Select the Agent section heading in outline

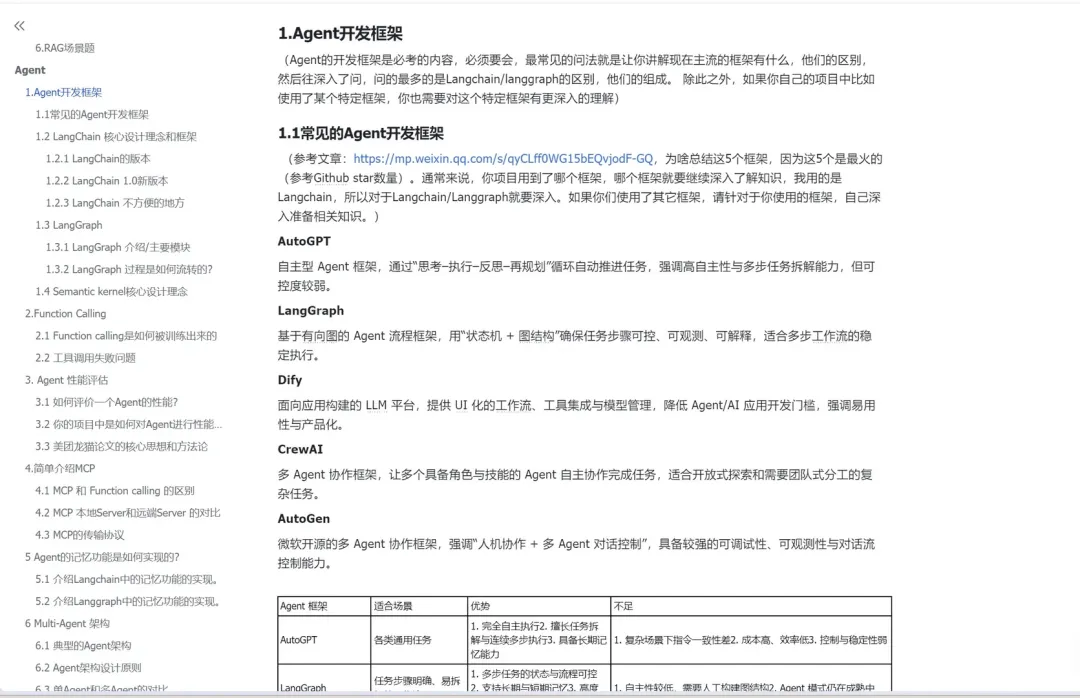coord(30,70)
